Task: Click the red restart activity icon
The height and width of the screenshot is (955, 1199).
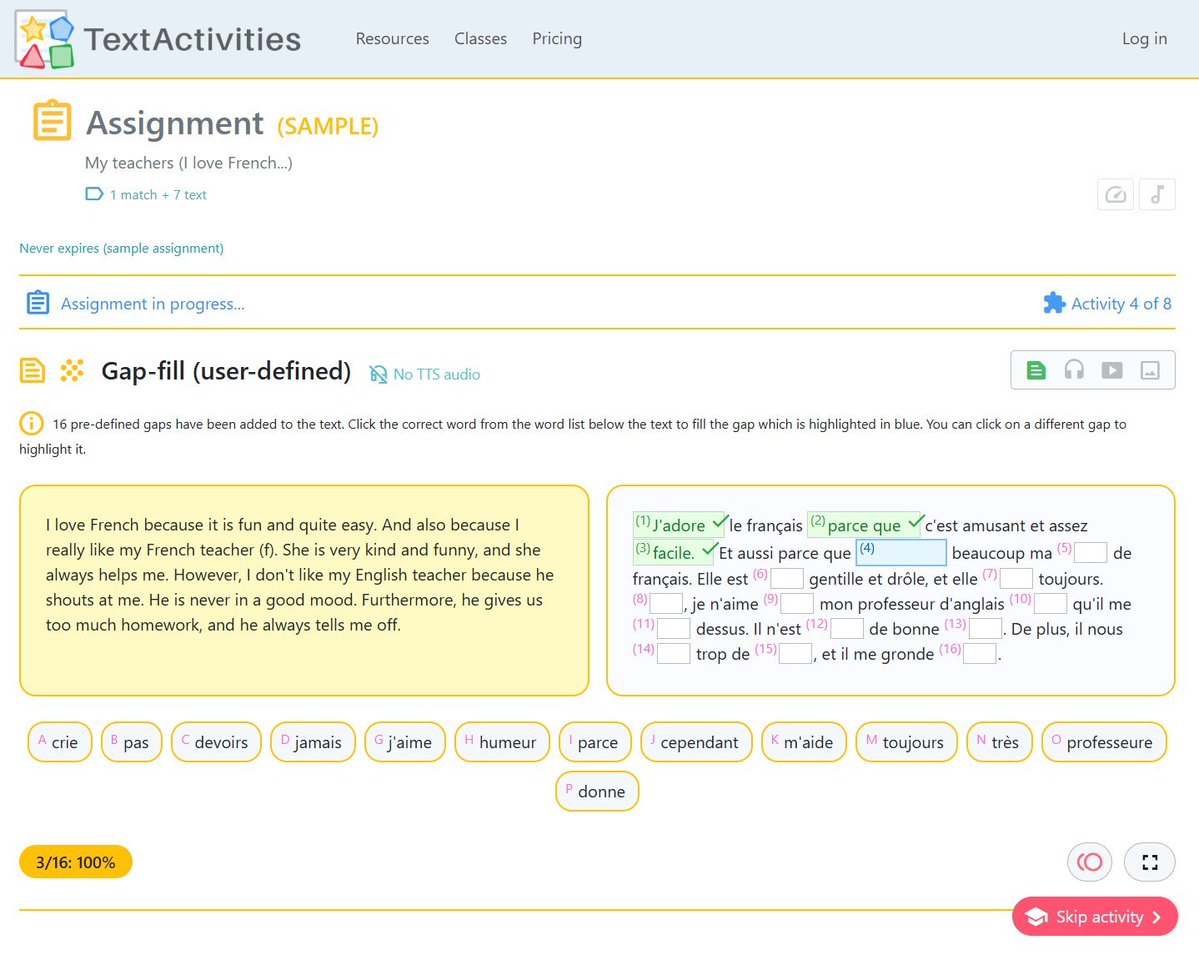Action: pos(1089,861)
